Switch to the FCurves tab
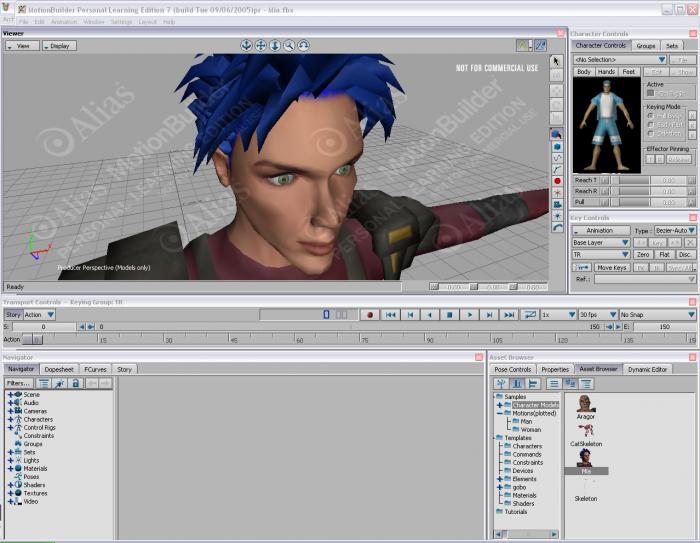This screenshot has width=700, height=543. (x=95, y=369)
